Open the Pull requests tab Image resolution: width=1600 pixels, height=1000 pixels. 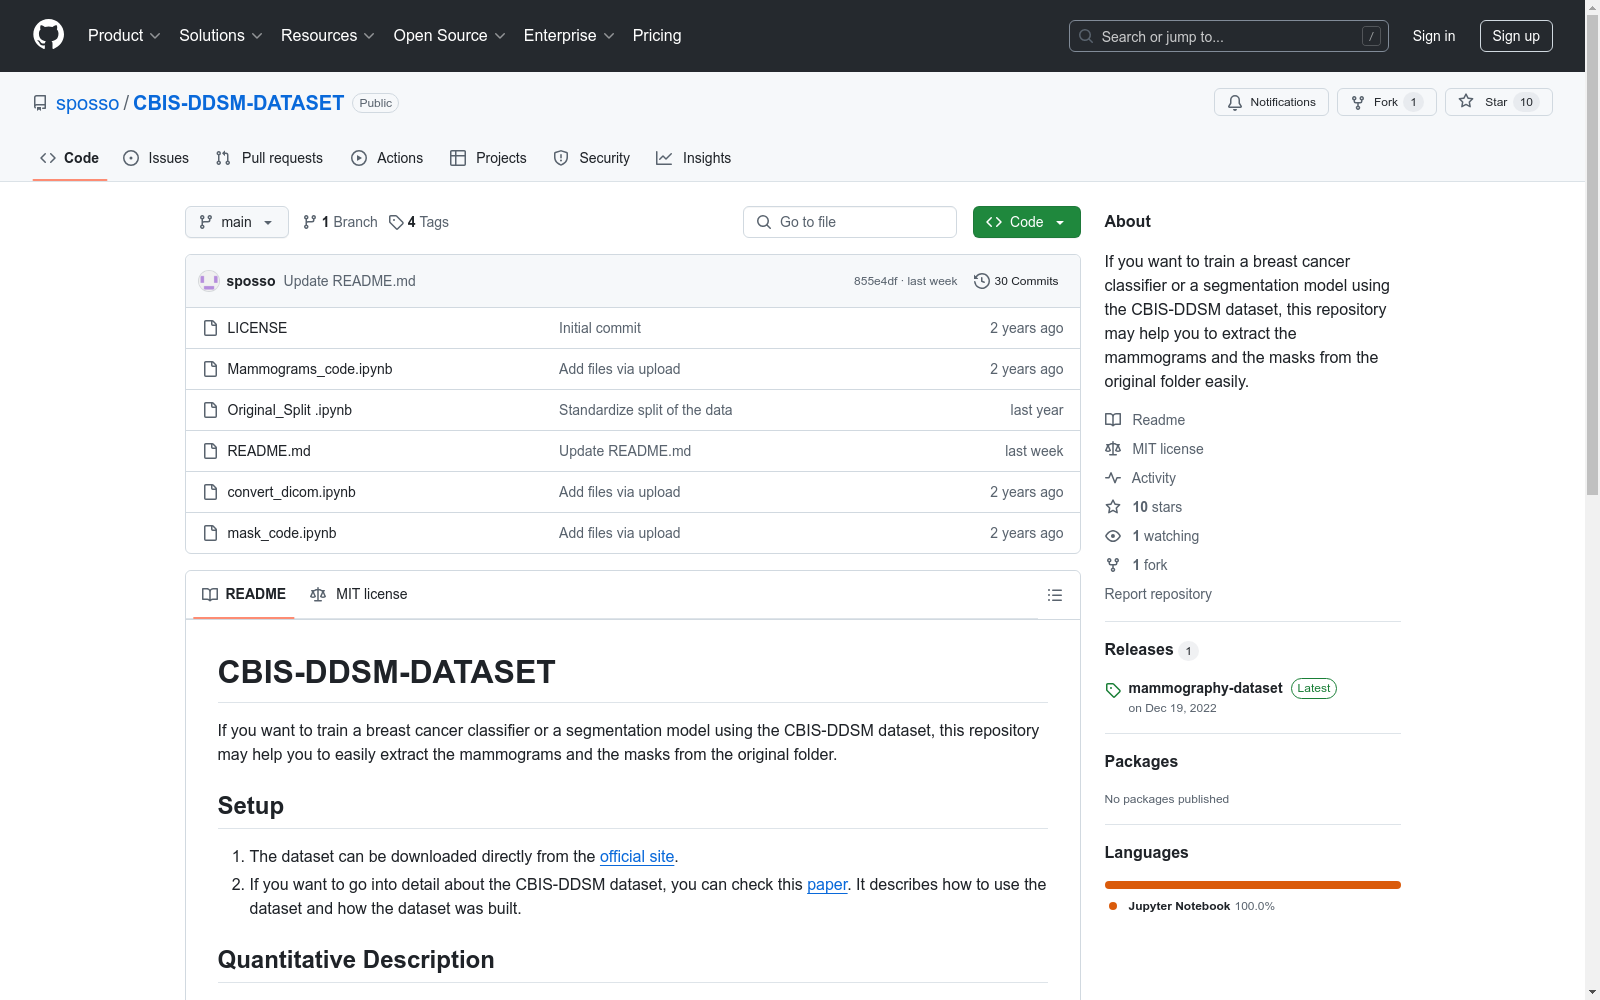269,158
